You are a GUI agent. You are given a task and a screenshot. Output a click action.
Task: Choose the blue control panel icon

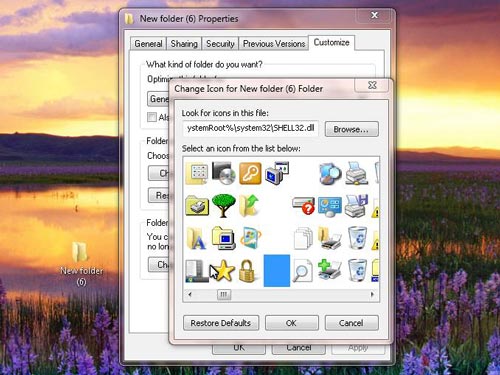(x=330, y=207)
